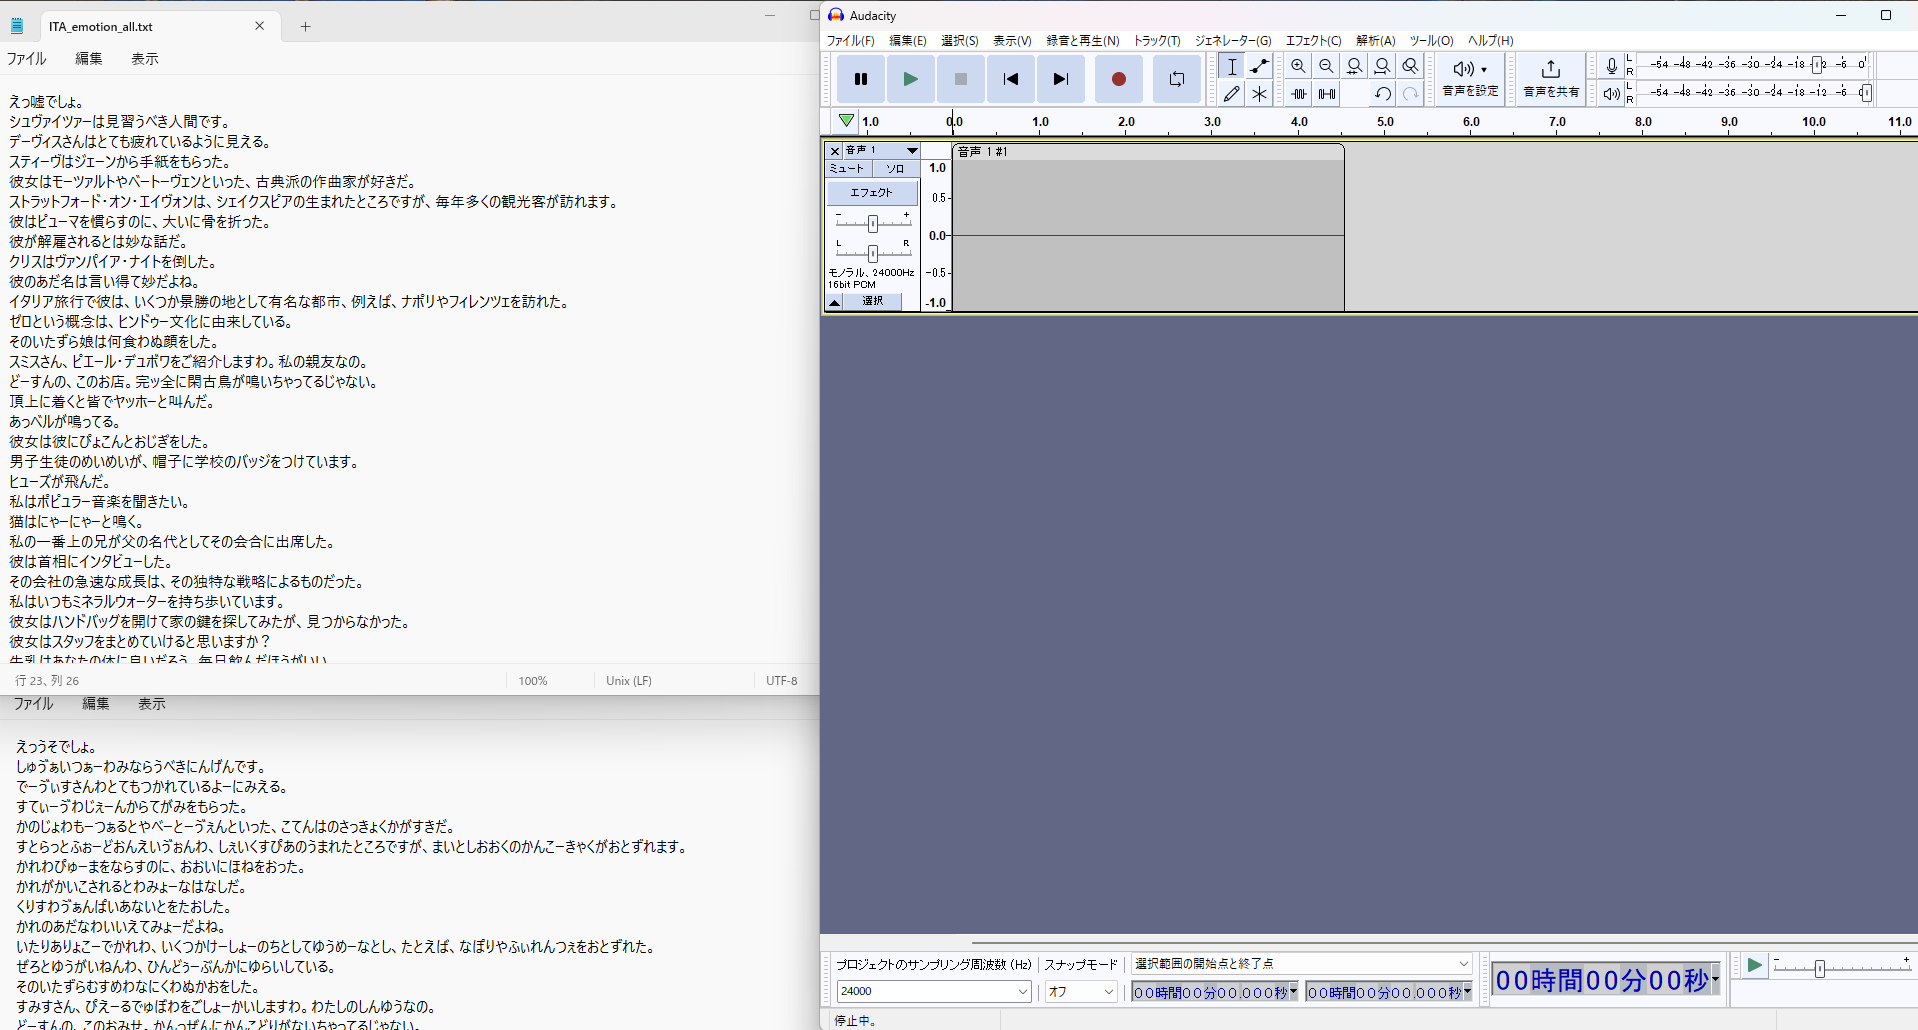The width and height of the screenshot is (1918, 1030).
Task: Adjust the recording level slider on meter
Action: click(x=1817, y=64)
